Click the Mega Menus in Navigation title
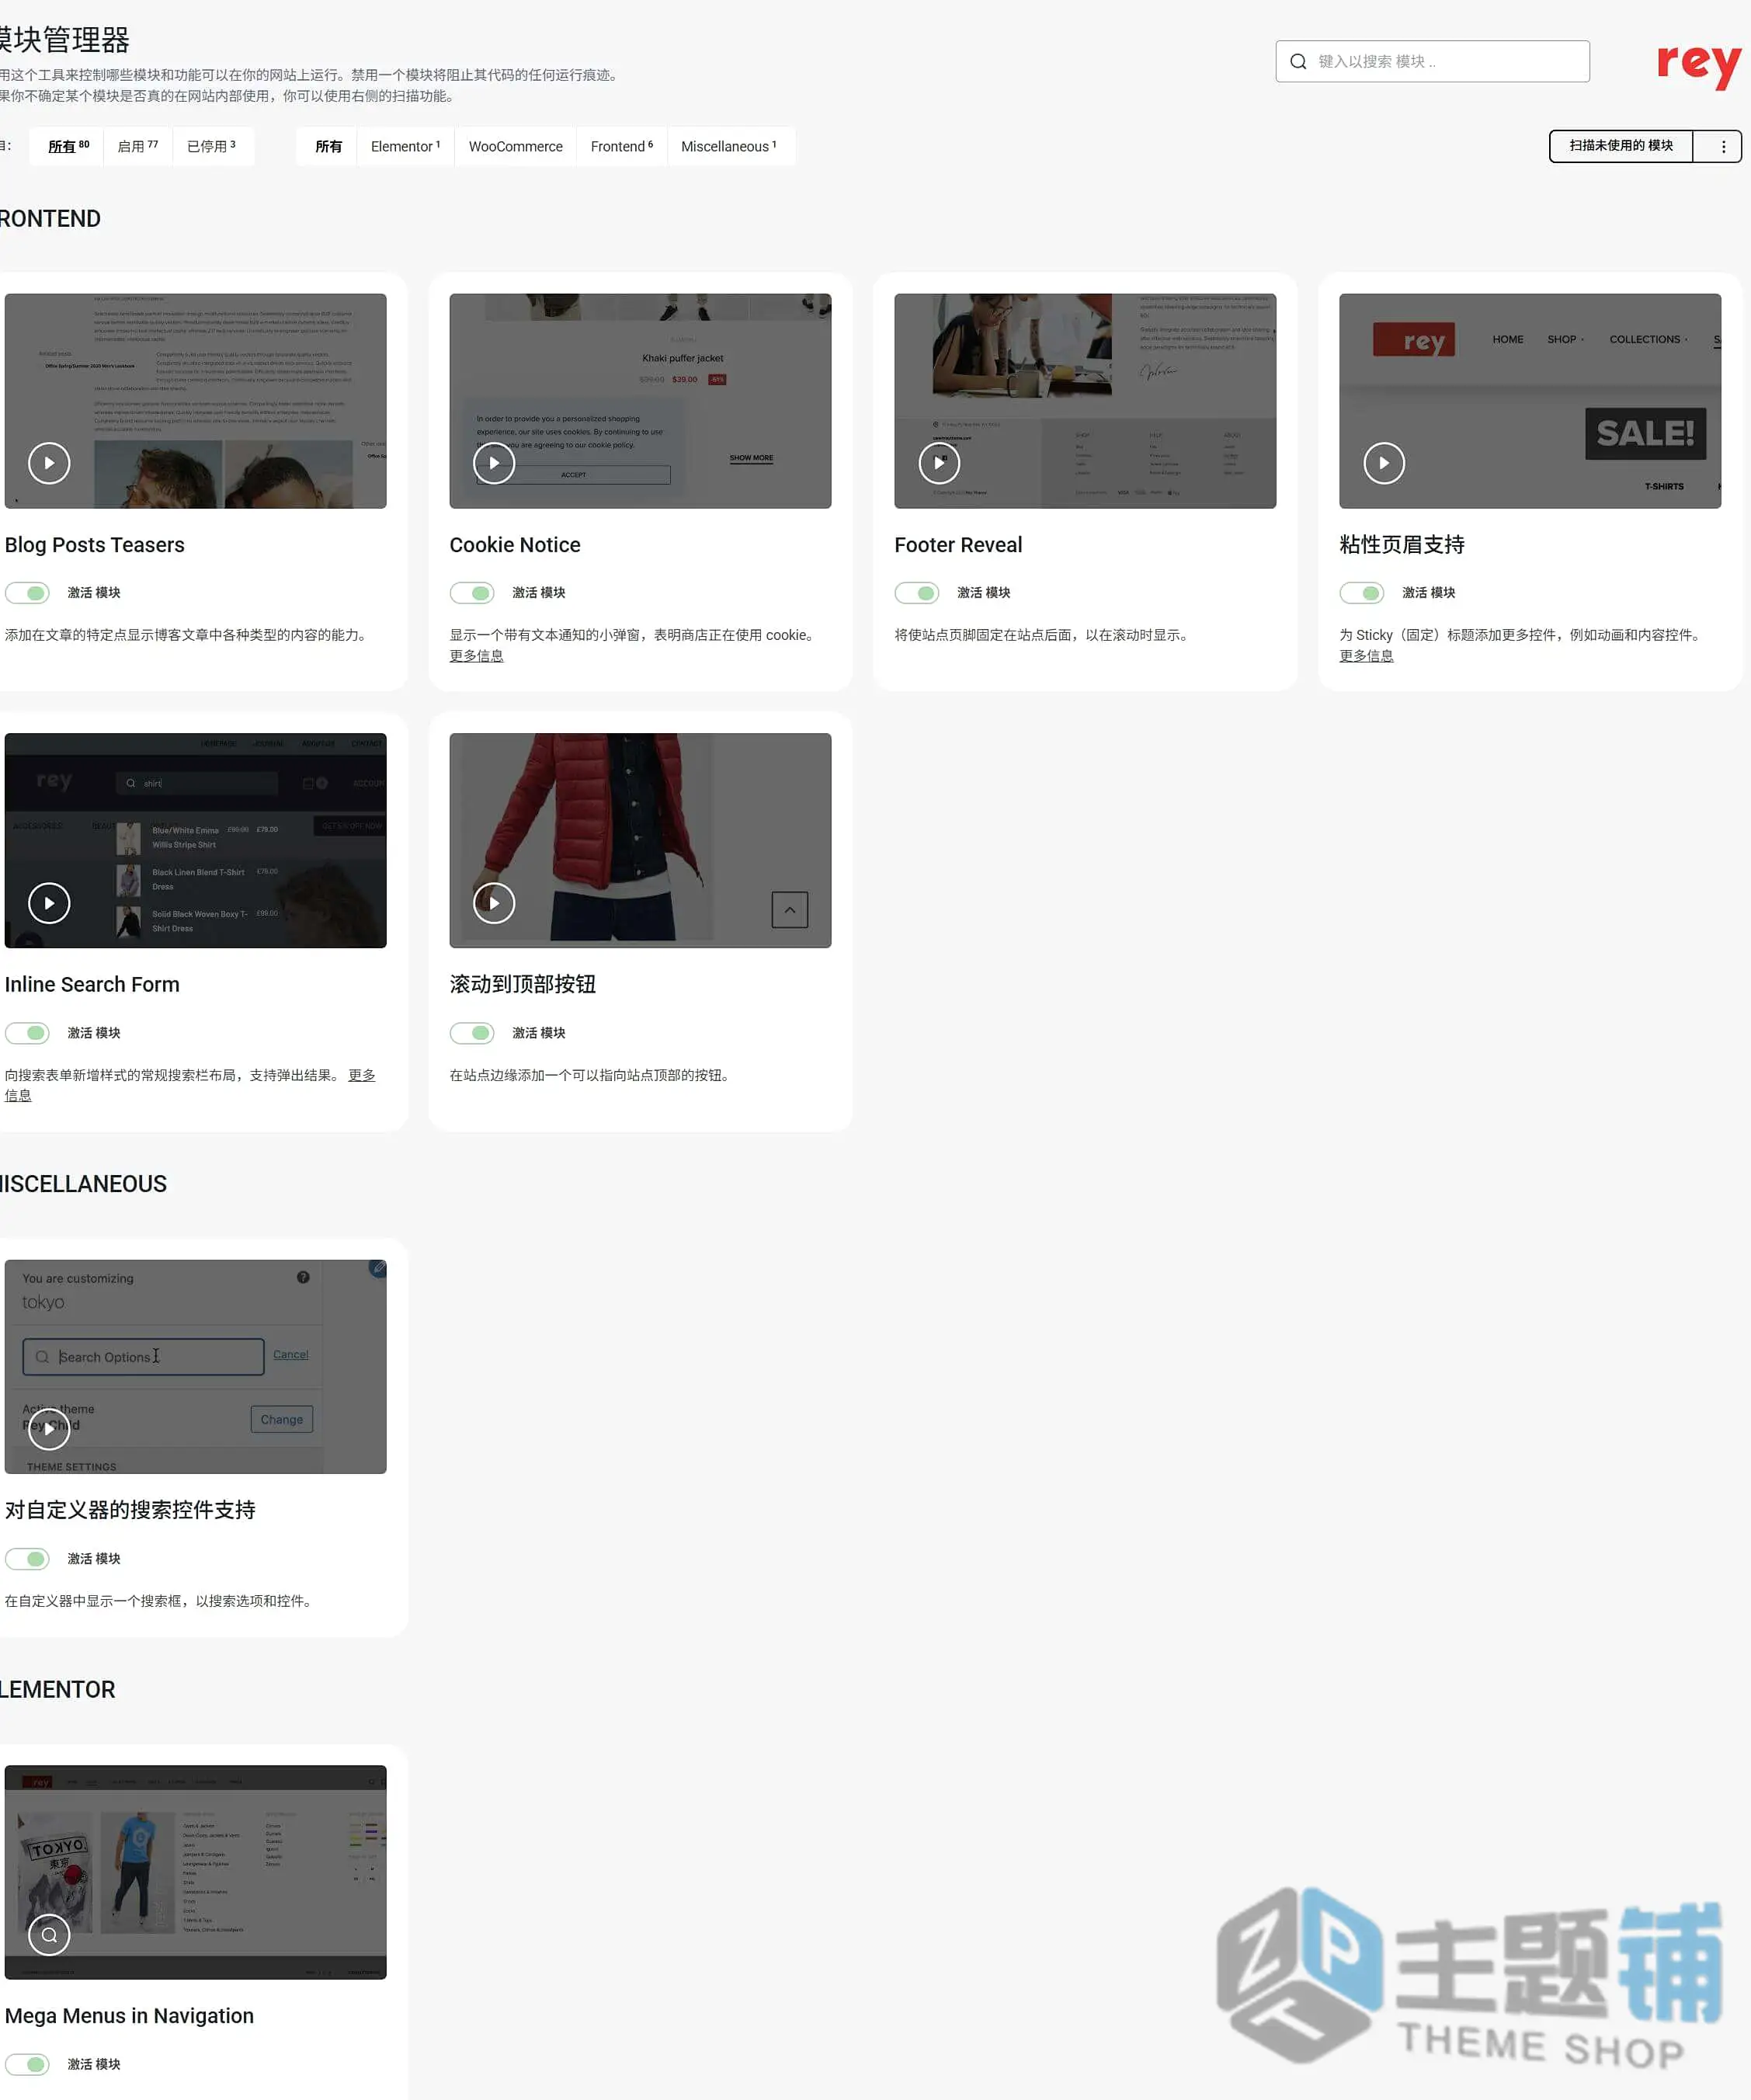Image resolution: width=1751 pixels, height=2100 pixels. pos(129,2016)
